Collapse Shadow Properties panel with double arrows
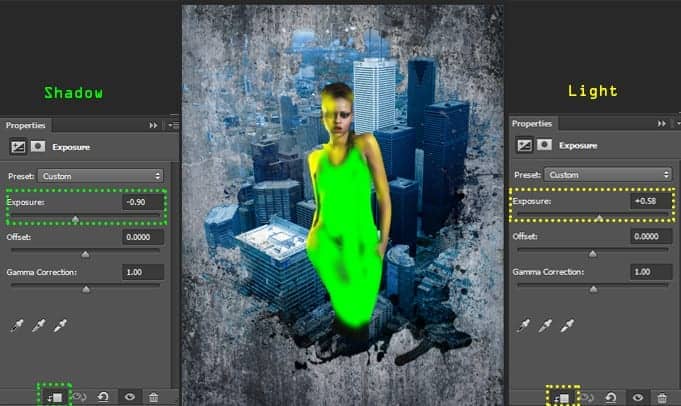 pos(153,125)
